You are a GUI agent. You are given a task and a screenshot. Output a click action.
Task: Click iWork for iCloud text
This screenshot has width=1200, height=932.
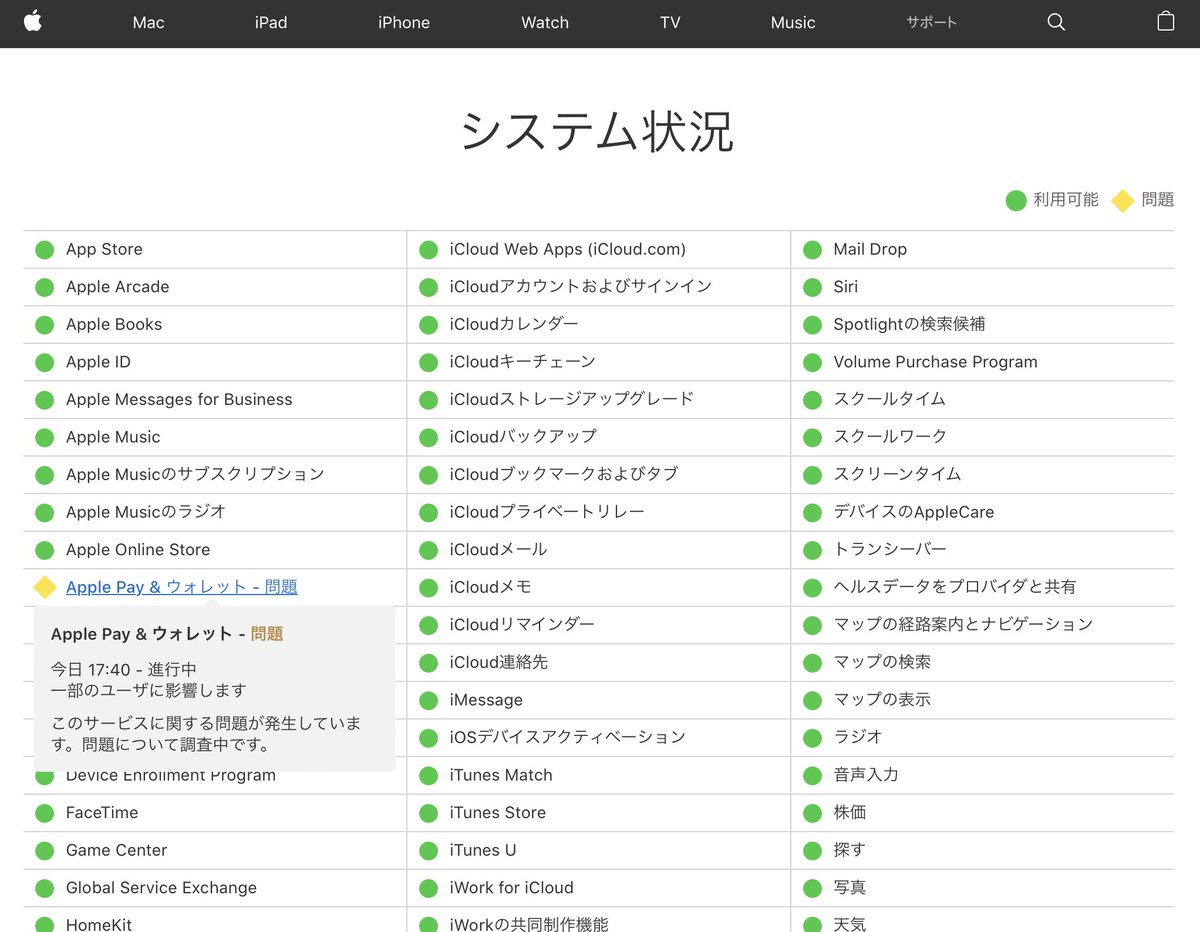point(512,888)
